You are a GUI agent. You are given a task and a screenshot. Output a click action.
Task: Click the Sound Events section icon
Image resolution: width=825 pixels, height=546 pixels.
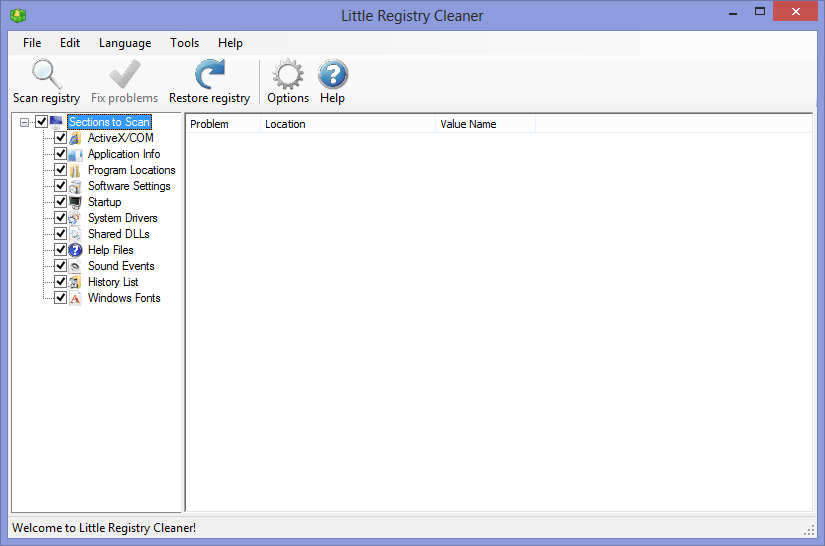pyautogui.click(x=75, y=266)
